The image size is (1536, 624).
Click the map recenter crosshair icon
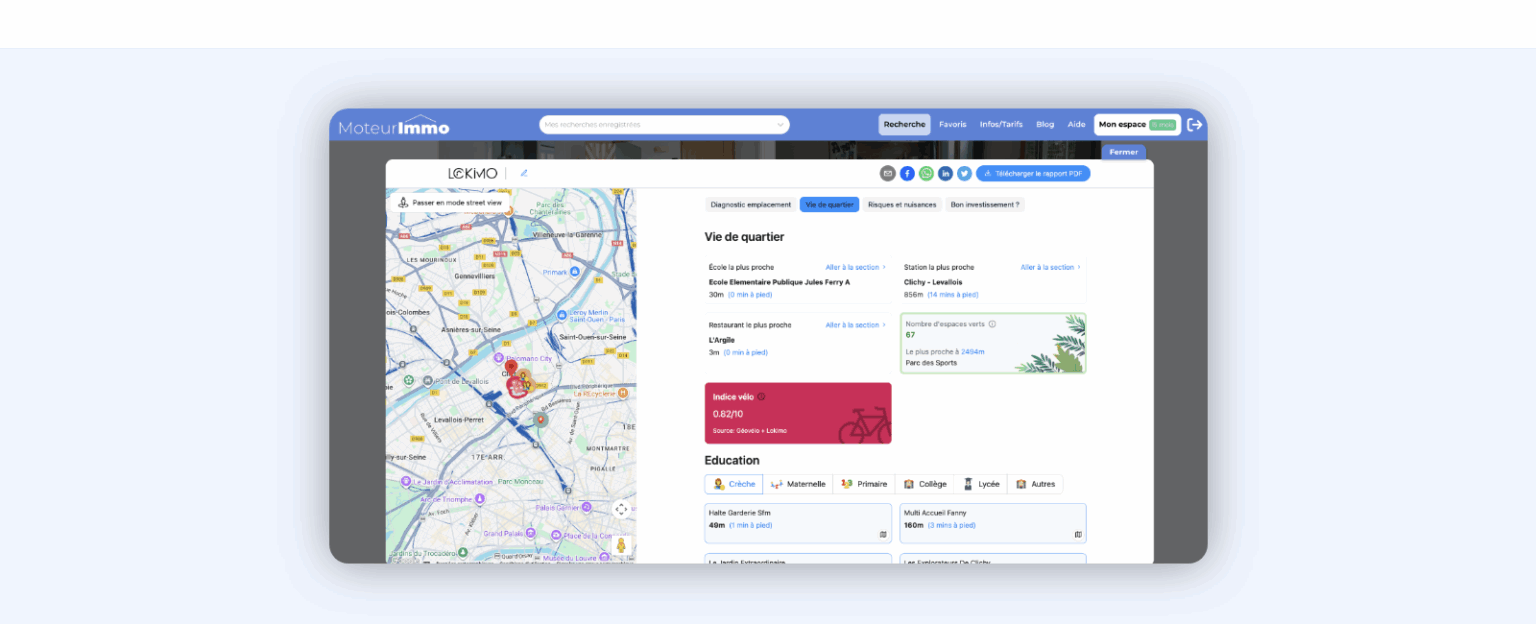(621, 509)
